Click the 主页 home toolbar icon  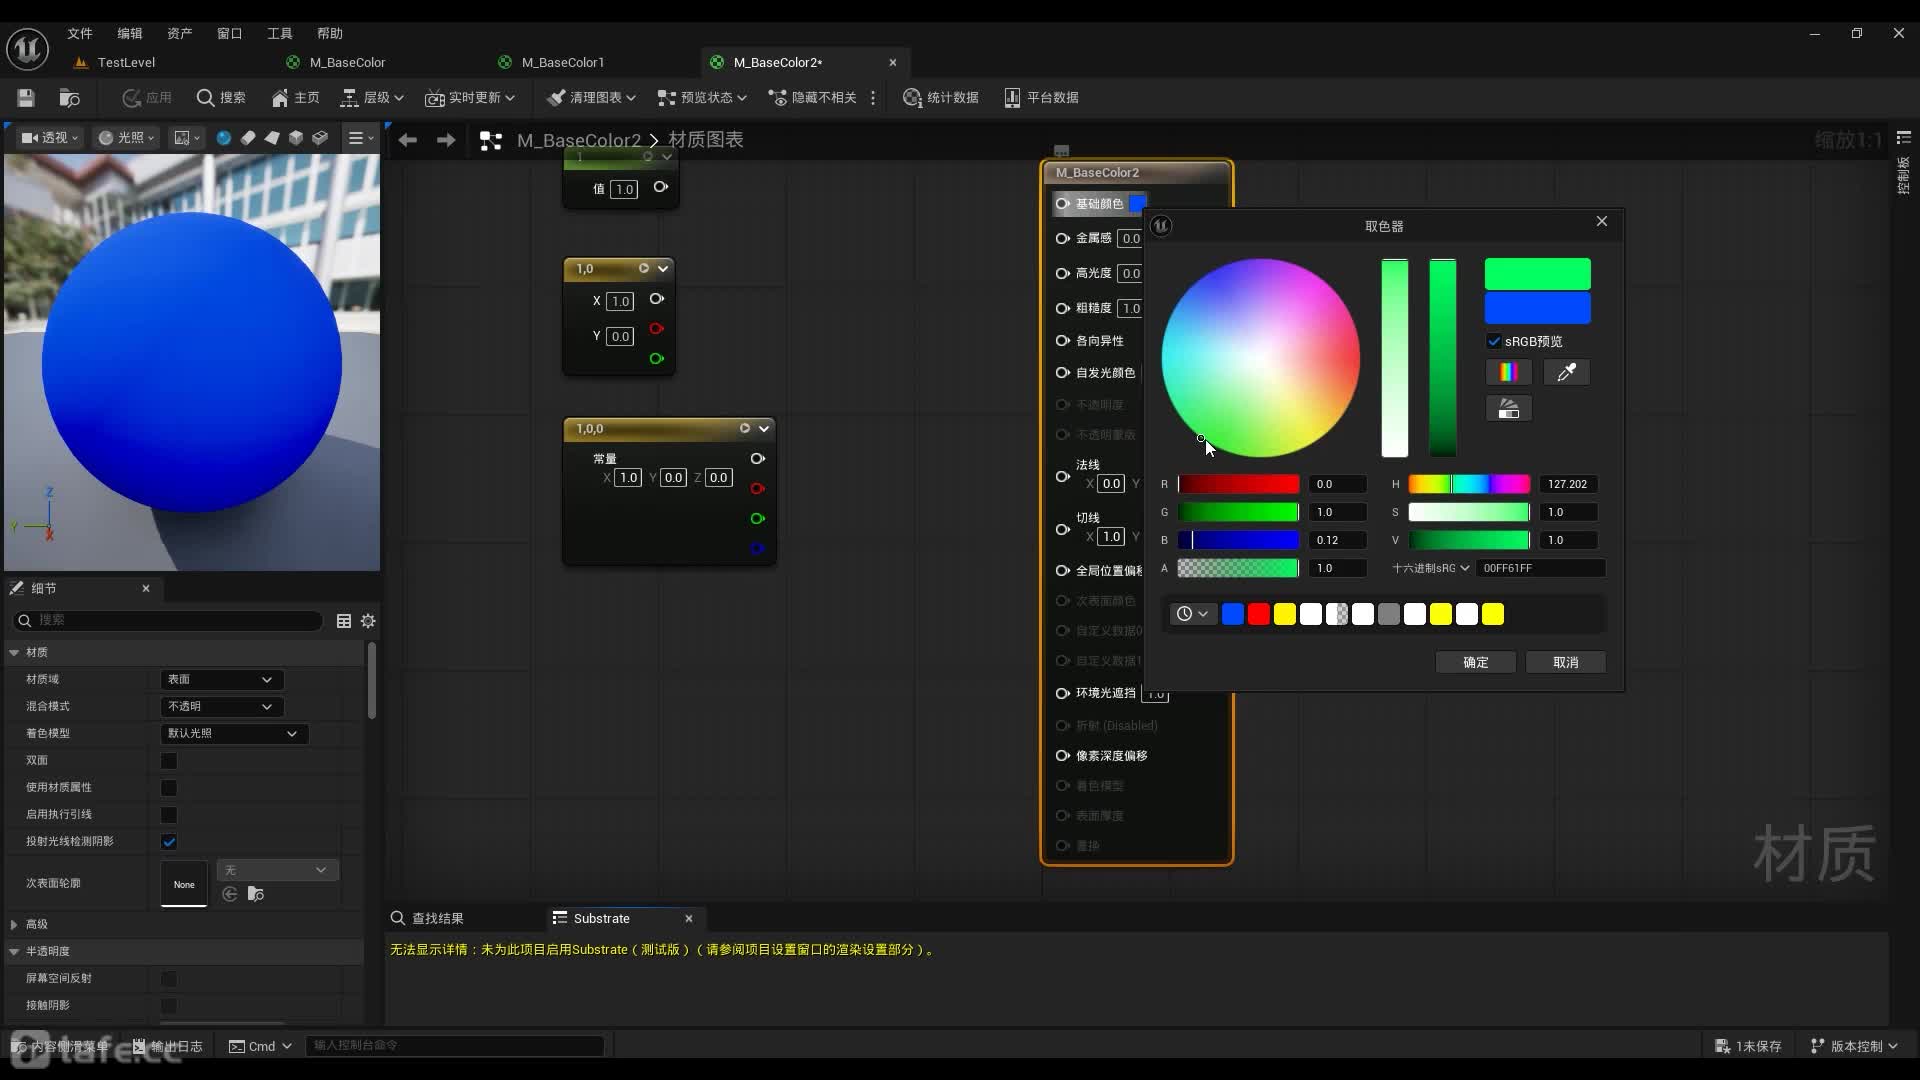click(295, 97)
